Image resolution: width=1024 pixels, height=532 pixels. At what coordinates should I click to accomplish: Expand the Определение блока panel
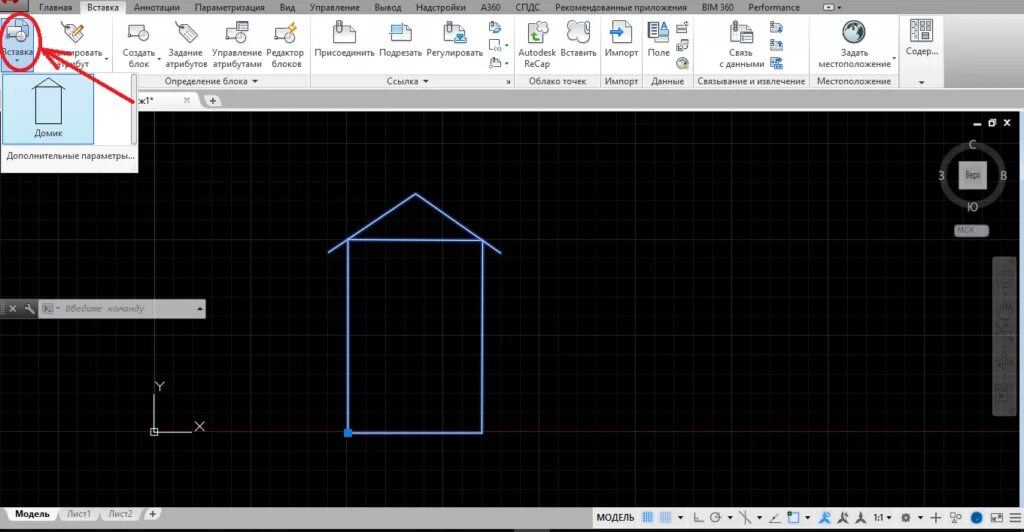click(x=211, y=81)
